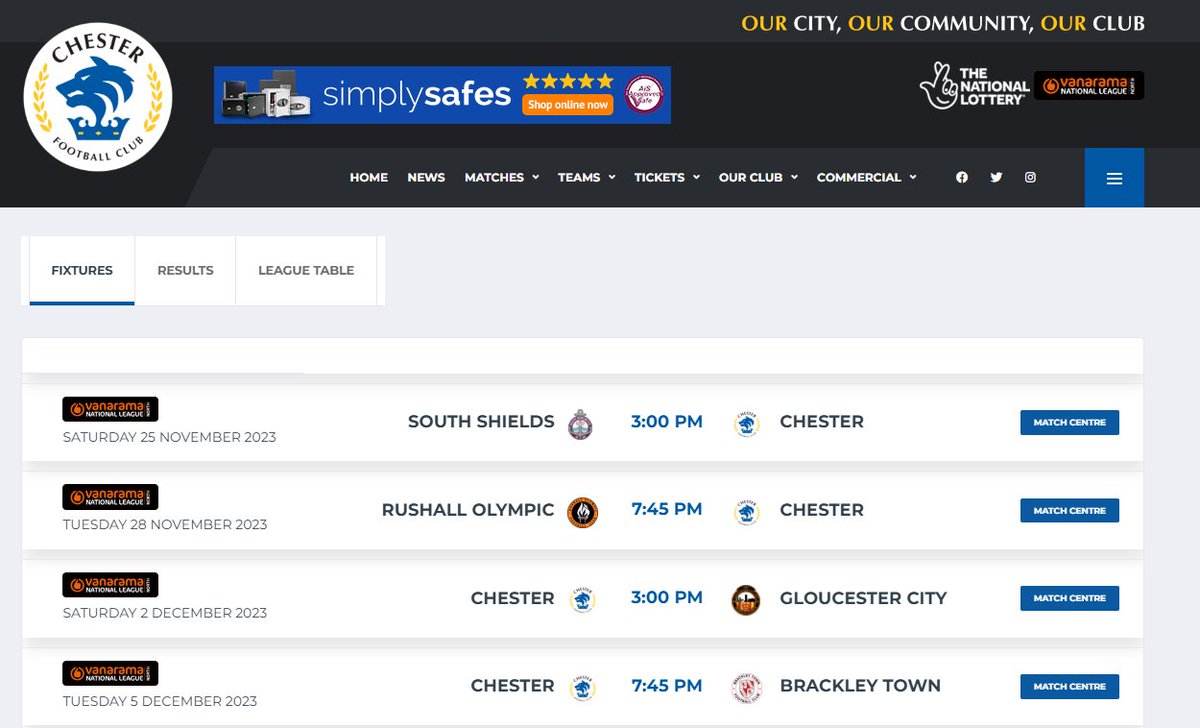Open the COMMERCIAL dropdown
This screenshot has width=1200, height=728.
866,177
